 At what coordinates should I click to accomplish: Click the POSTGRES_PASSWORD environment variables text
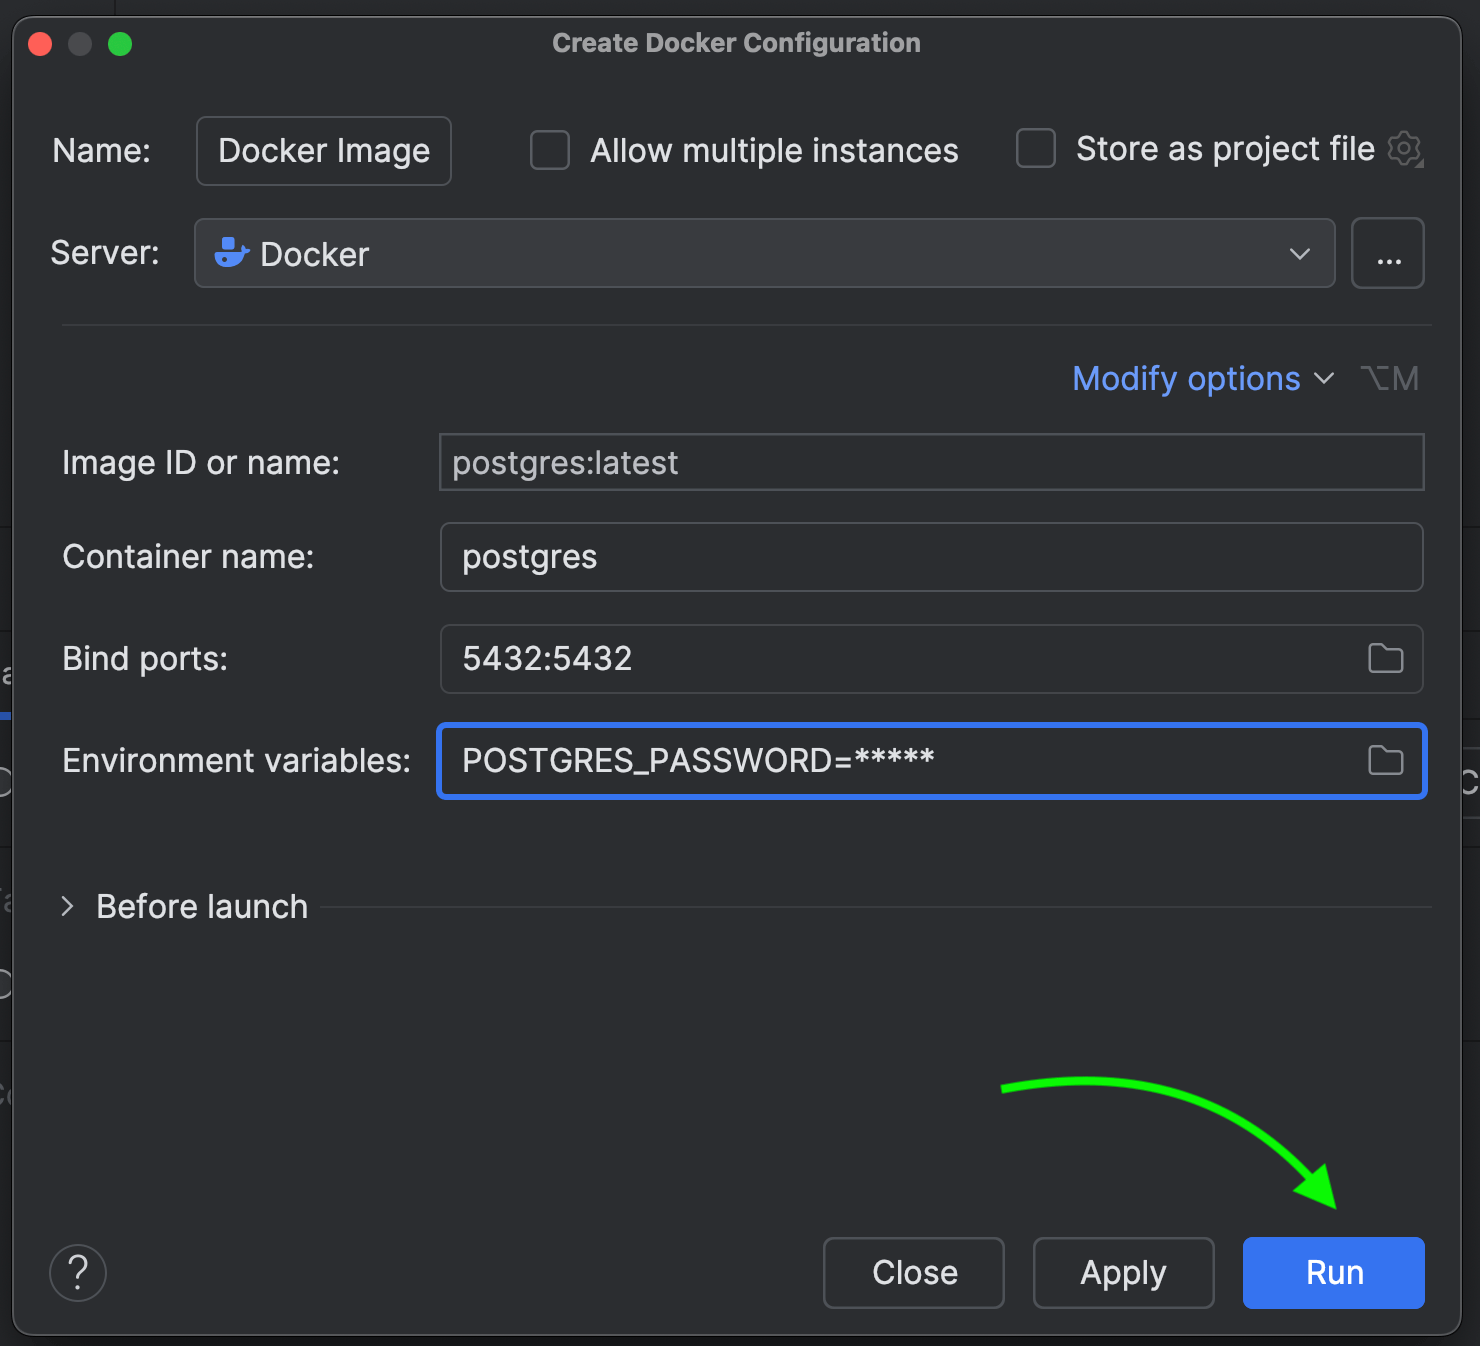(x=698, y=761)
